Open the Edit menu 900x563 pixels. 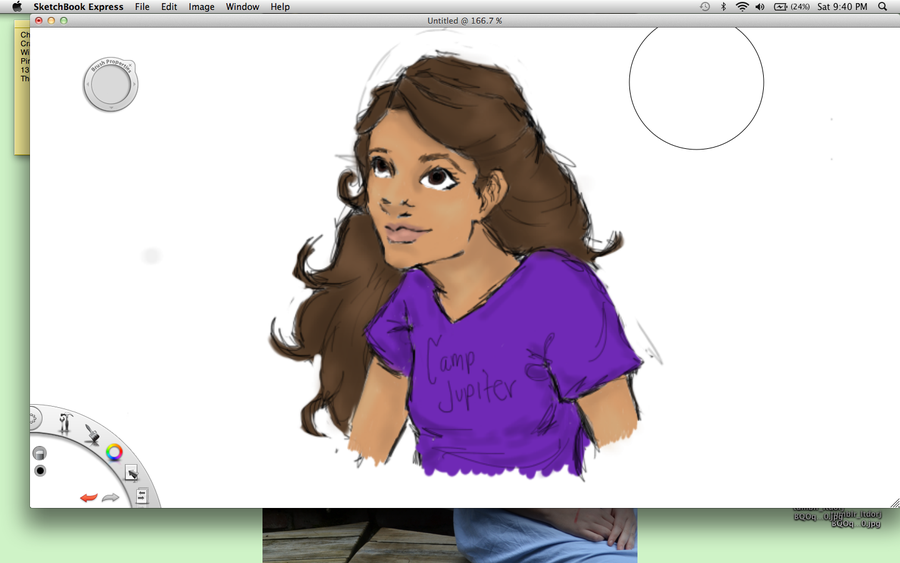pyautogui.click(x=169, y=7)
